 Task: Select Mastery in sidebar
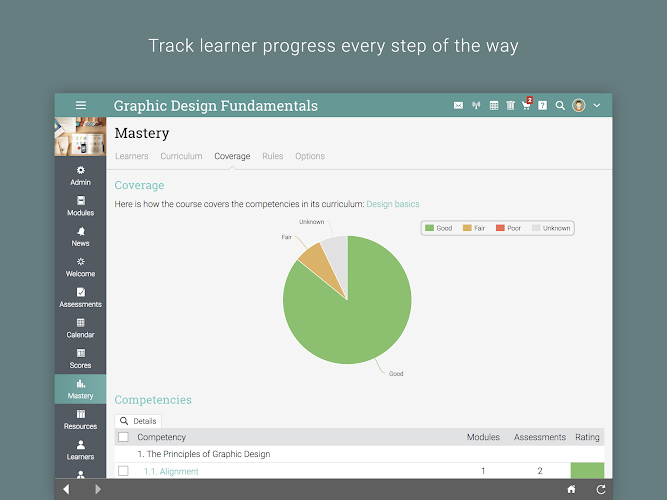click(80, 389)
